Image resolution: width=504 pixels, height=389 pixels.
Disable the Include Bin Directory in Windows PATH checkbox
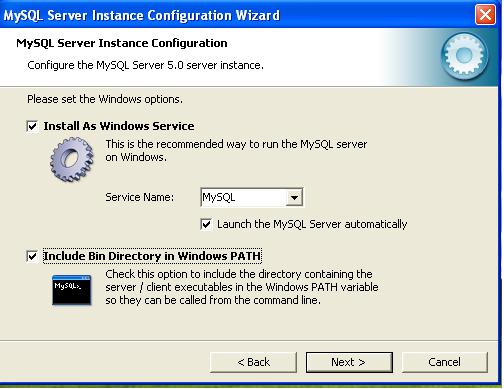point(32,256)
